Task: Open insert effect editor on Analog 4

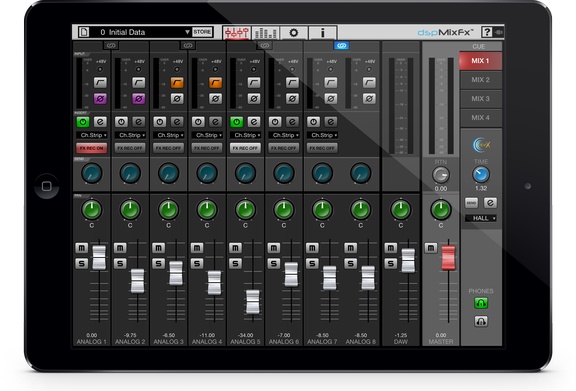Action: (215, 122)
